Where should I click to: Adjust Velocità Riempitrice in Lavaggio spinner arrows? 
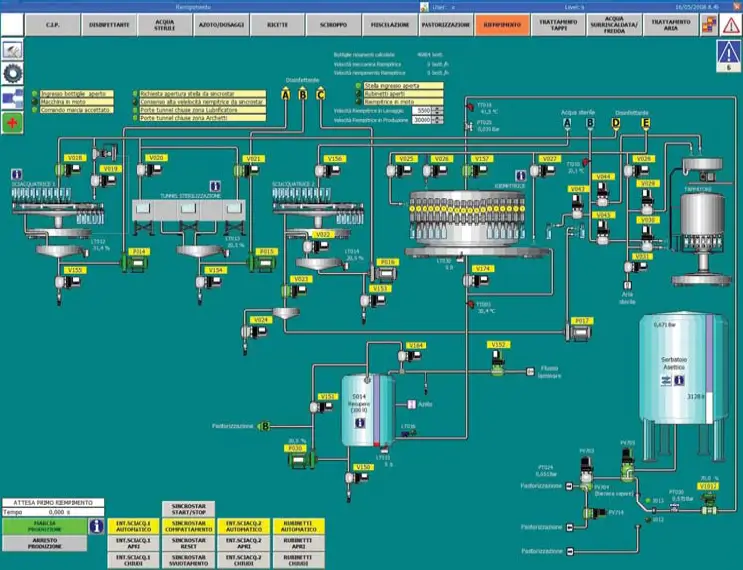click(437, 110)
